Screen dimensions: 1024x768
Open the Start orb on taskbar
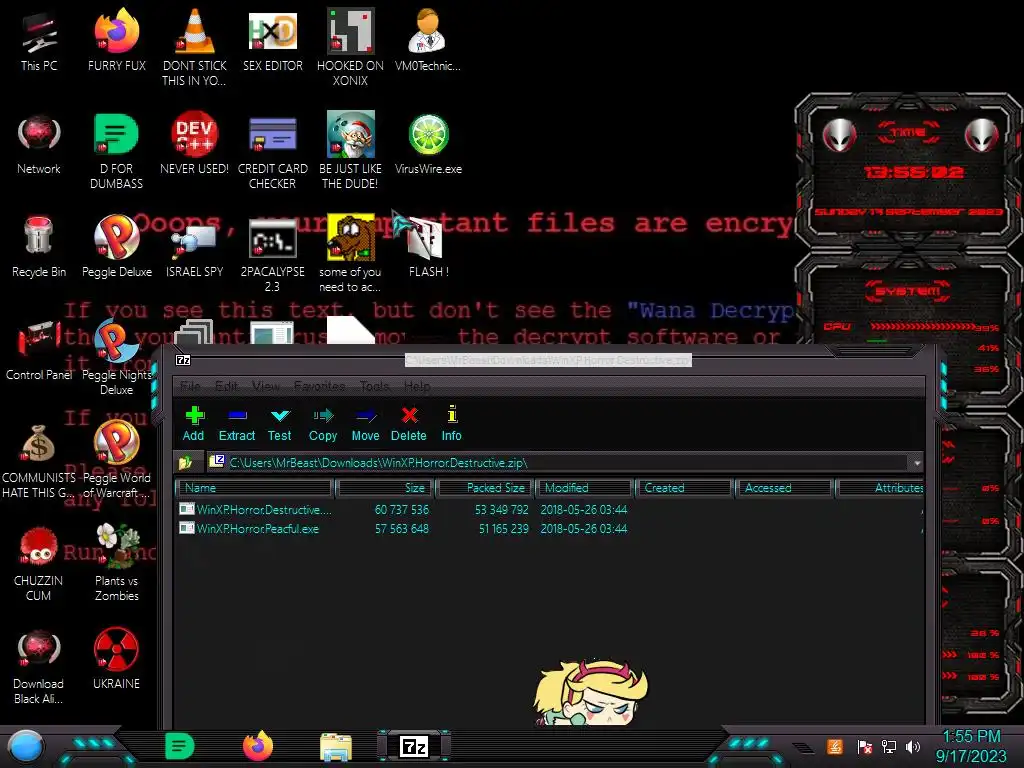[26, 746]
